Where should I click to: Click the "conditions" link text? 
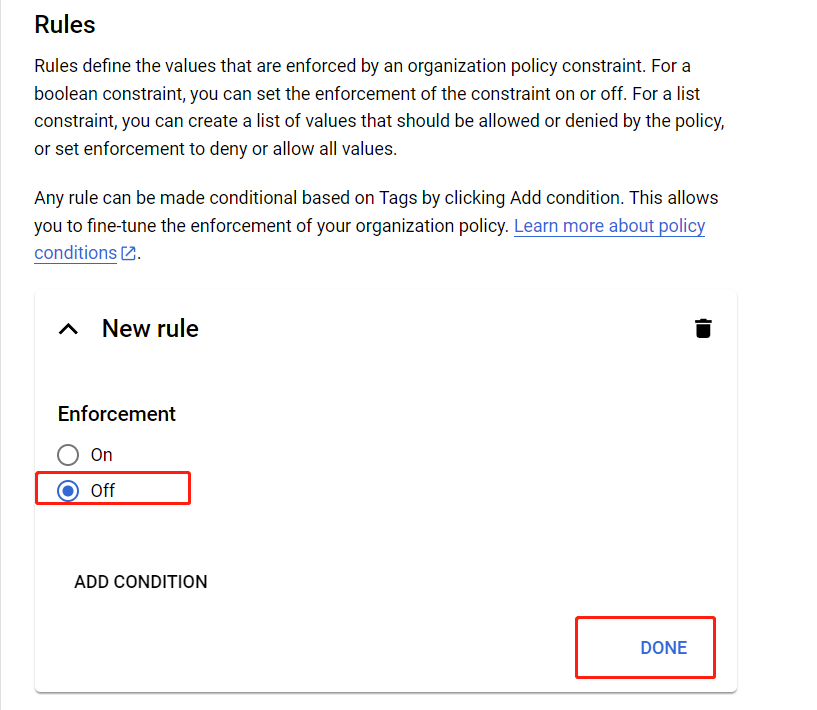point(75,253)
